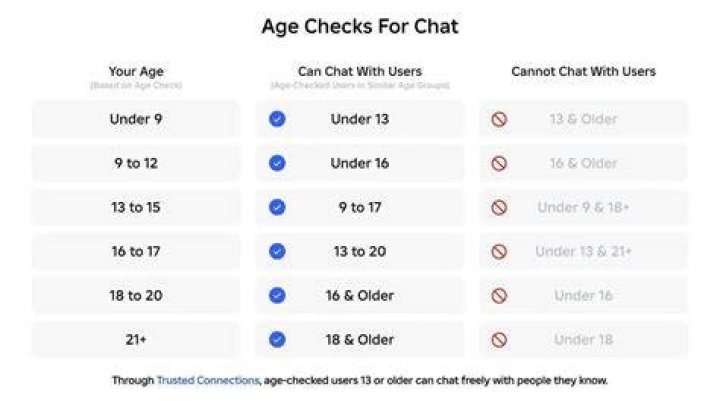Select the 16 to 17 age row

(136, 251)
